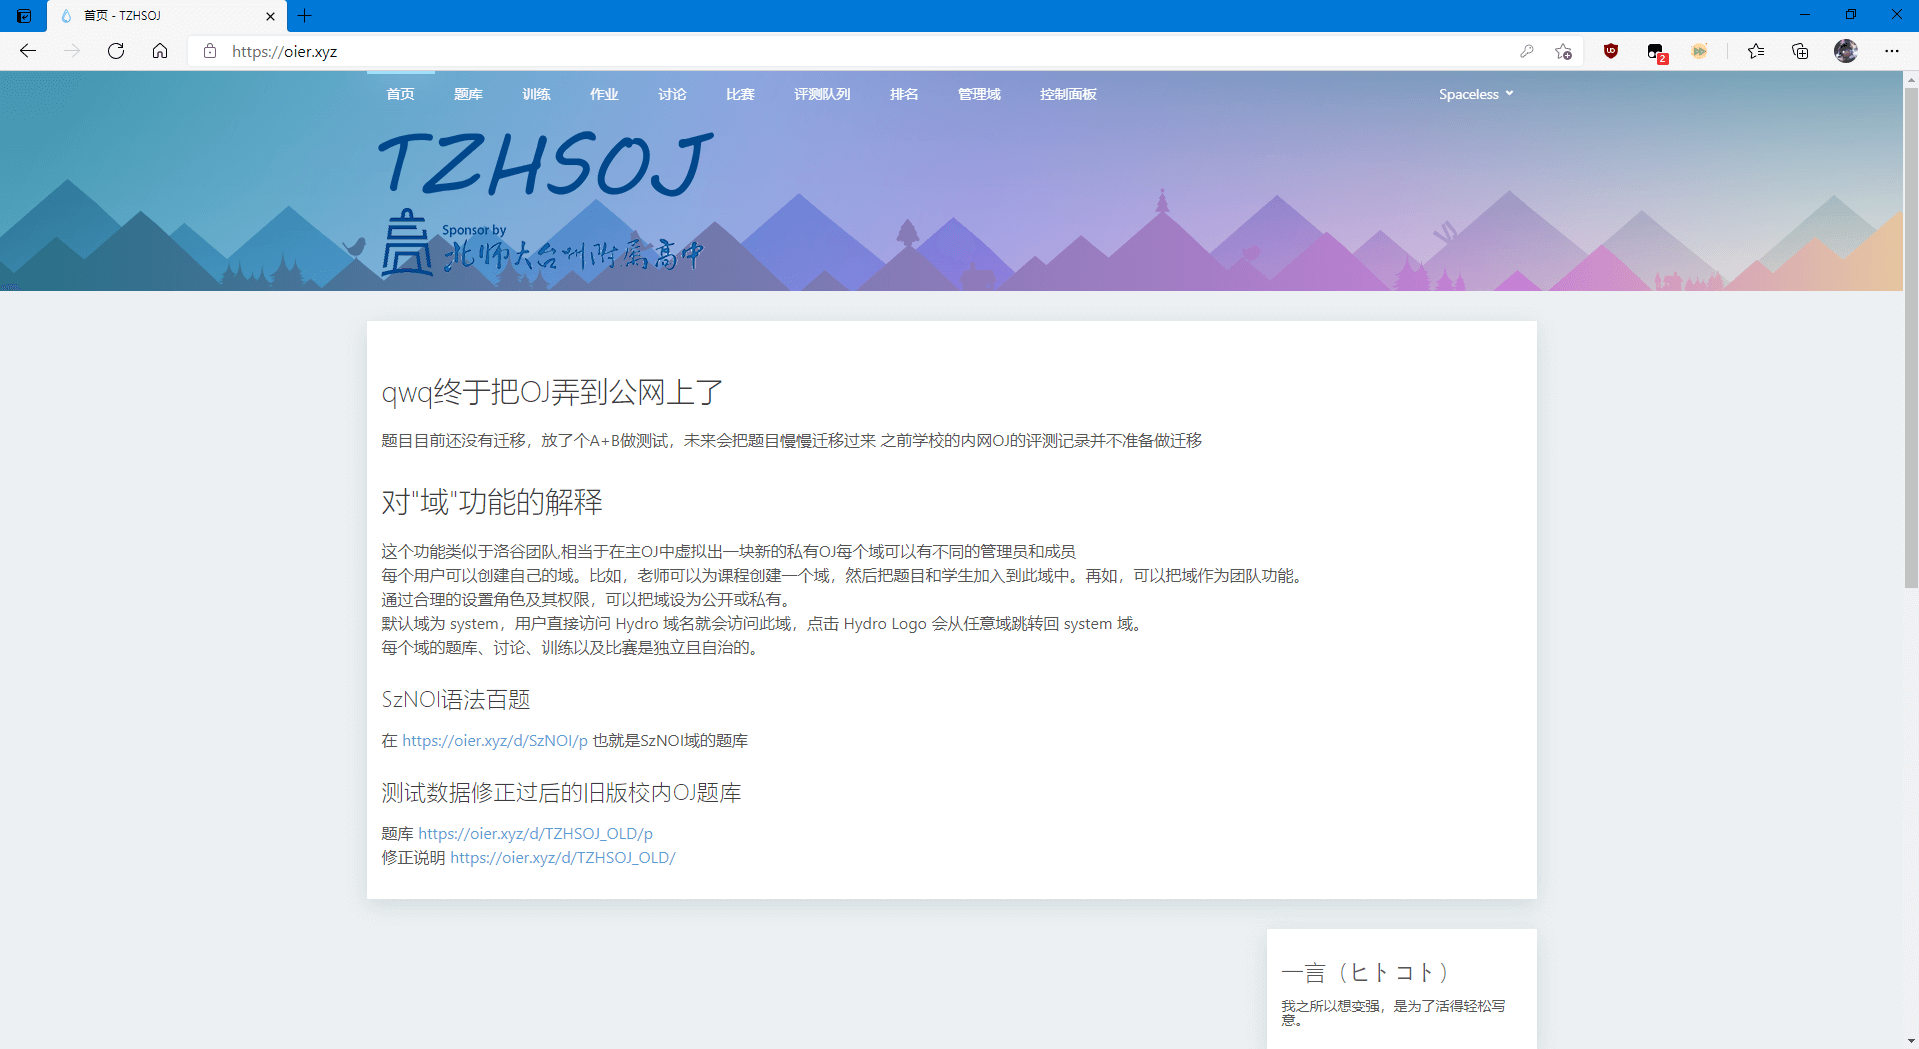Open the browser profile avatar
The width and height of the screenshot is (1919, 1049).
(1845, 51)
